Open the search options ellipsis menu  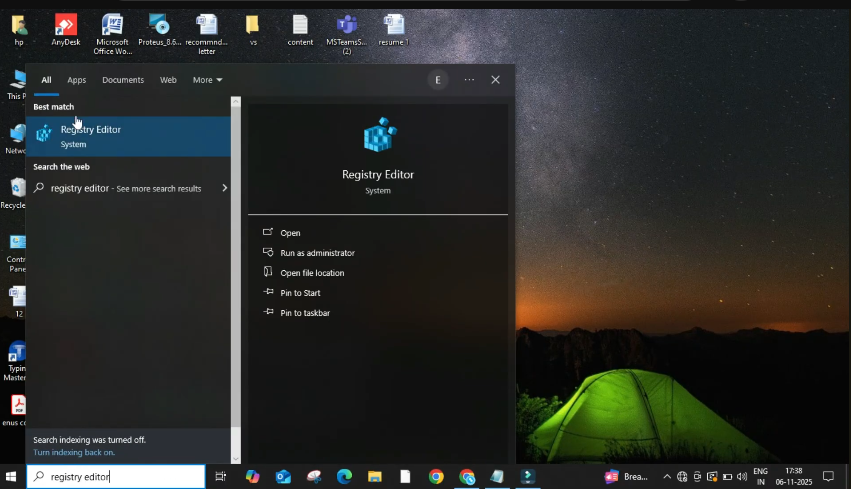[469, 80]
